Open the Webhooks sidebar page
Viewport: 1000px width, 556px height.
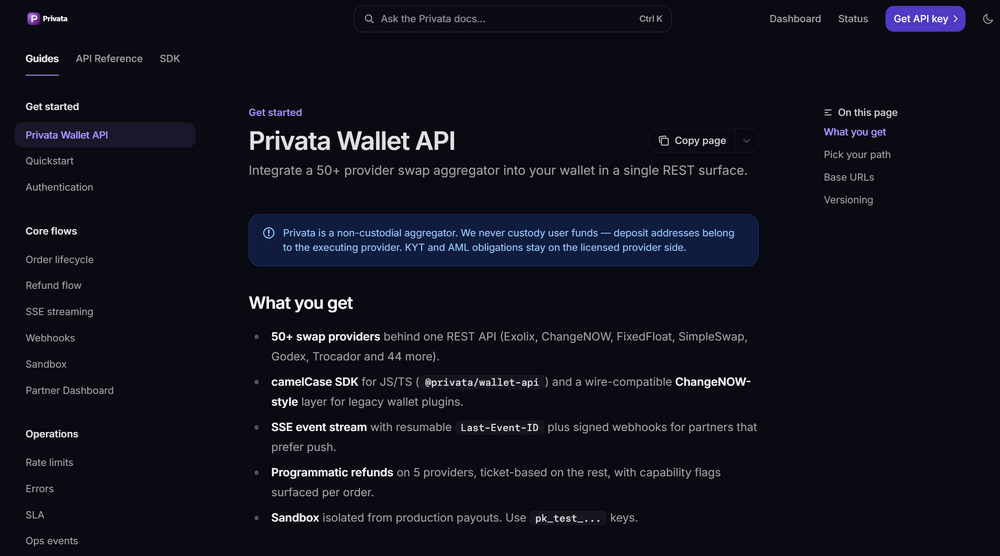[50, 338]
